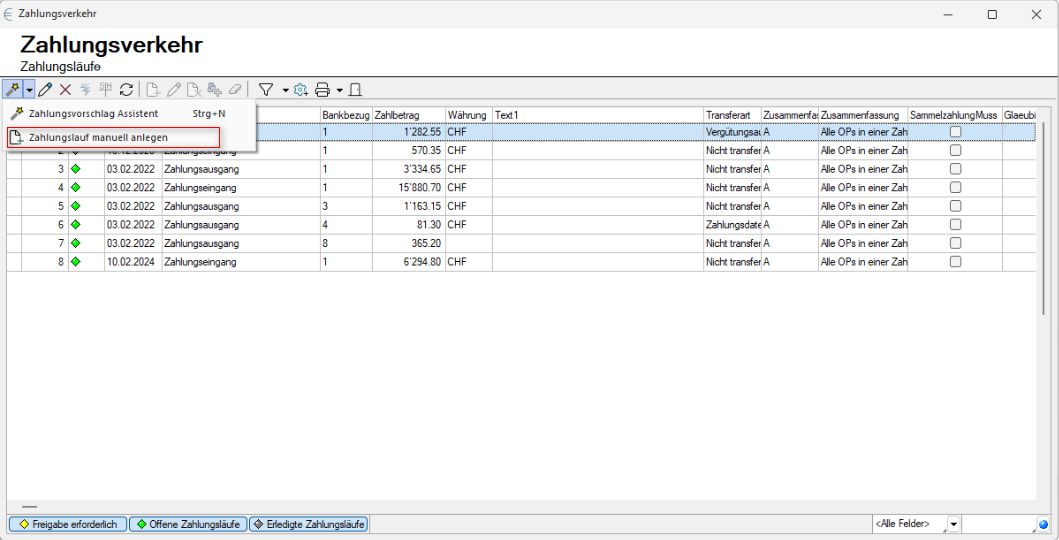Open the Alle Felder search field dropdown

tap(953, 524)
